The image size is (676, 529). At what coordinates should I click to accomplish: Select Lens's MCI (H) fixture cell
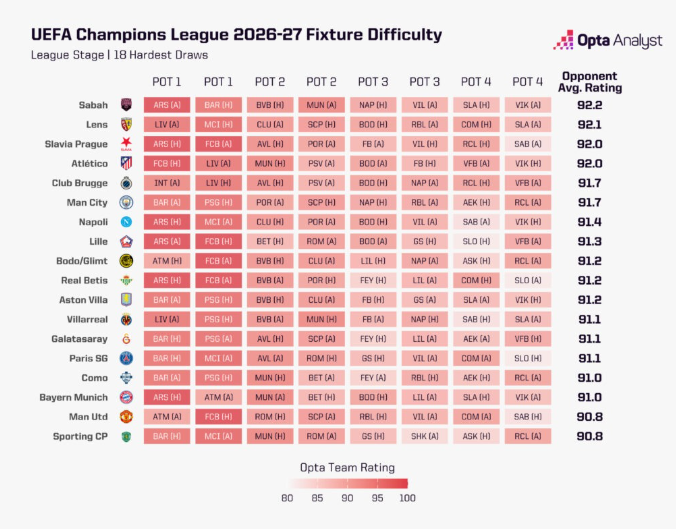(219, 124)
